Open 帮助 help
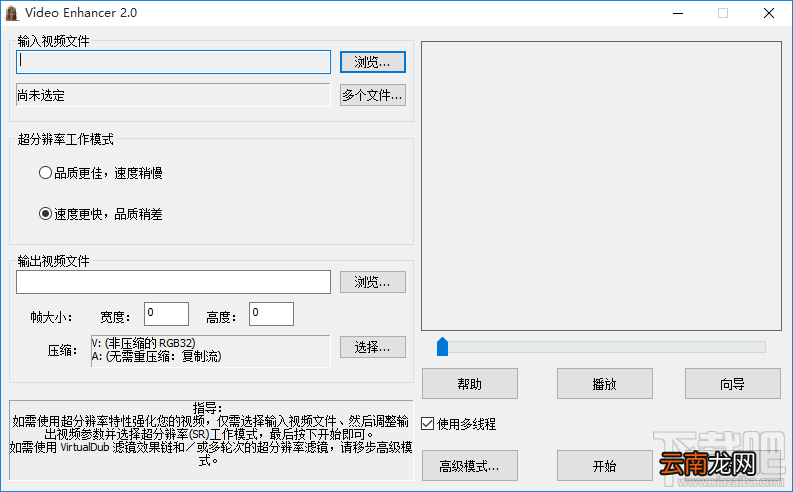The image size is (793, 492). coord(470,384)
